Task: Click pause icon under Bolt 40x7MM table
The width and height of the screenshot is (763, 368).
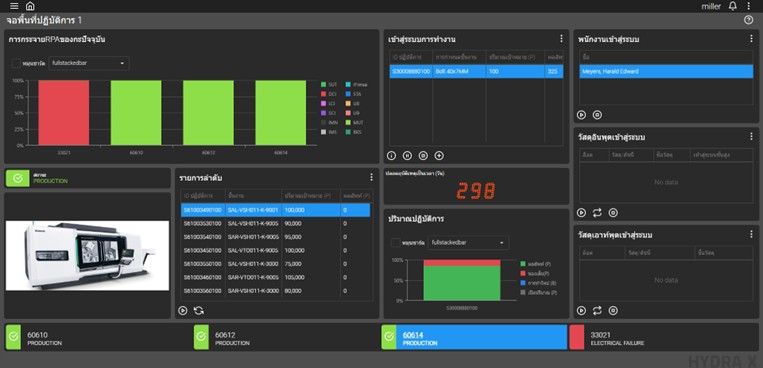Action: pos(407,156)
